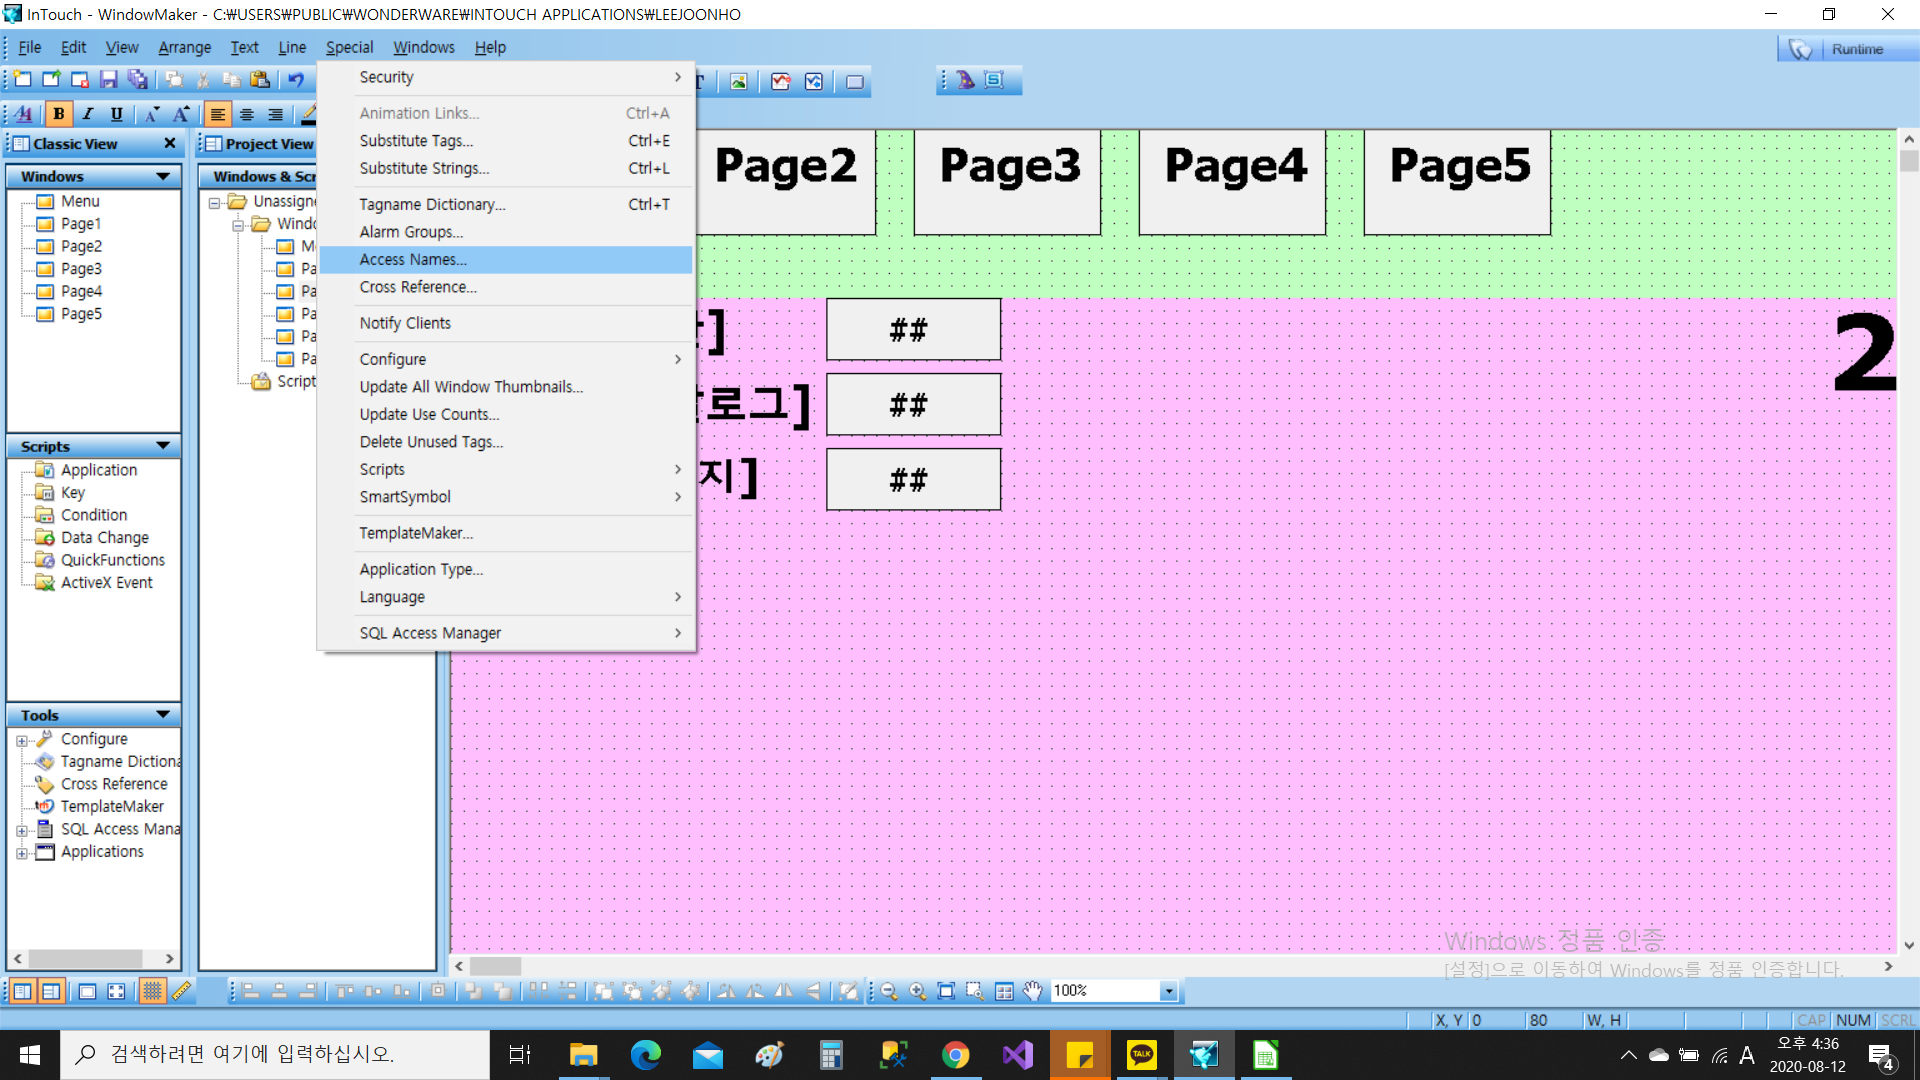Click the Open Window toolbar icon

coord(51,81)
